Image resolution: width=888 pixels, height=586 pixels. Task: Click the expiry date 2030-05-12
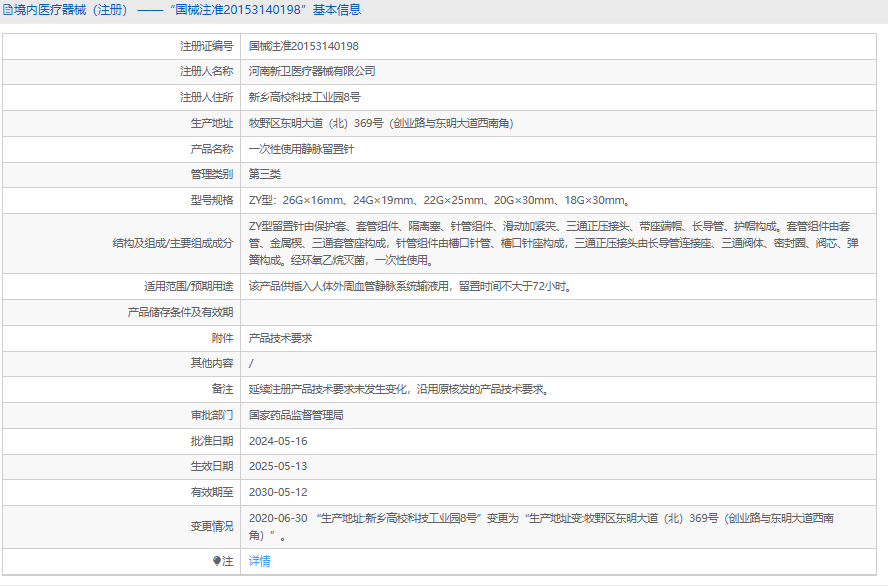(278, 493)
